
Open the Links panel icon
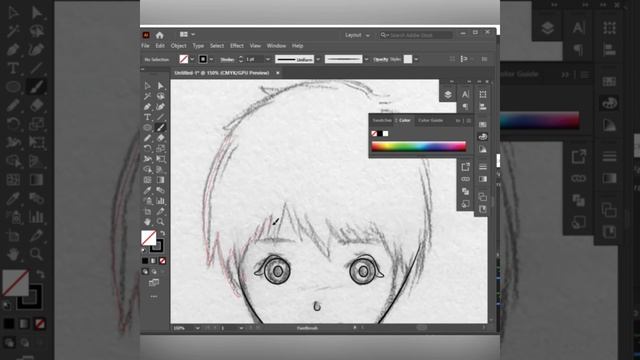pos(465,179)
